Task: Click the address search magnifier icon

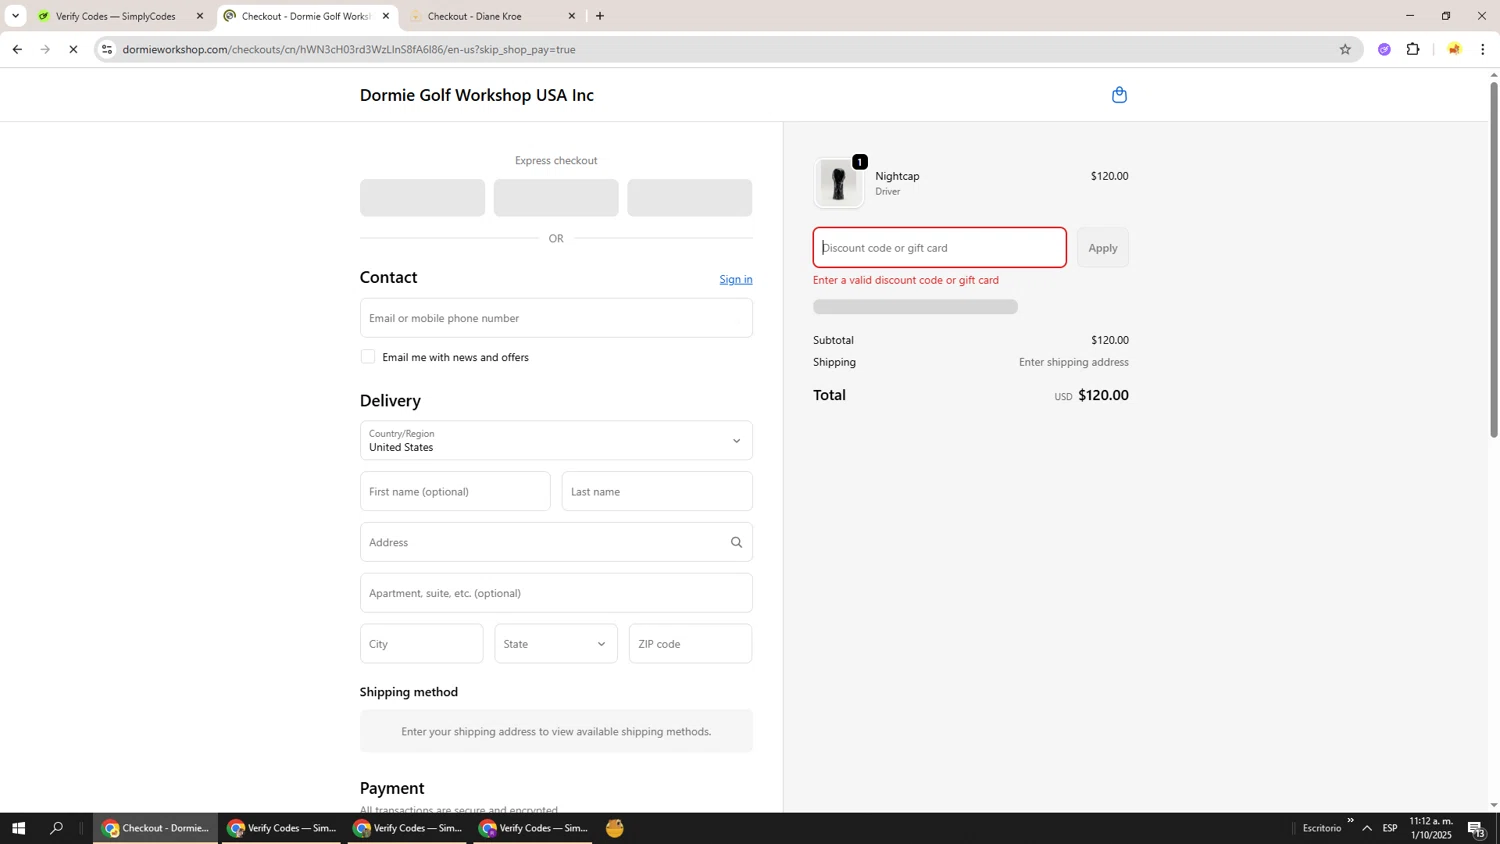Action: coord(736,542)
